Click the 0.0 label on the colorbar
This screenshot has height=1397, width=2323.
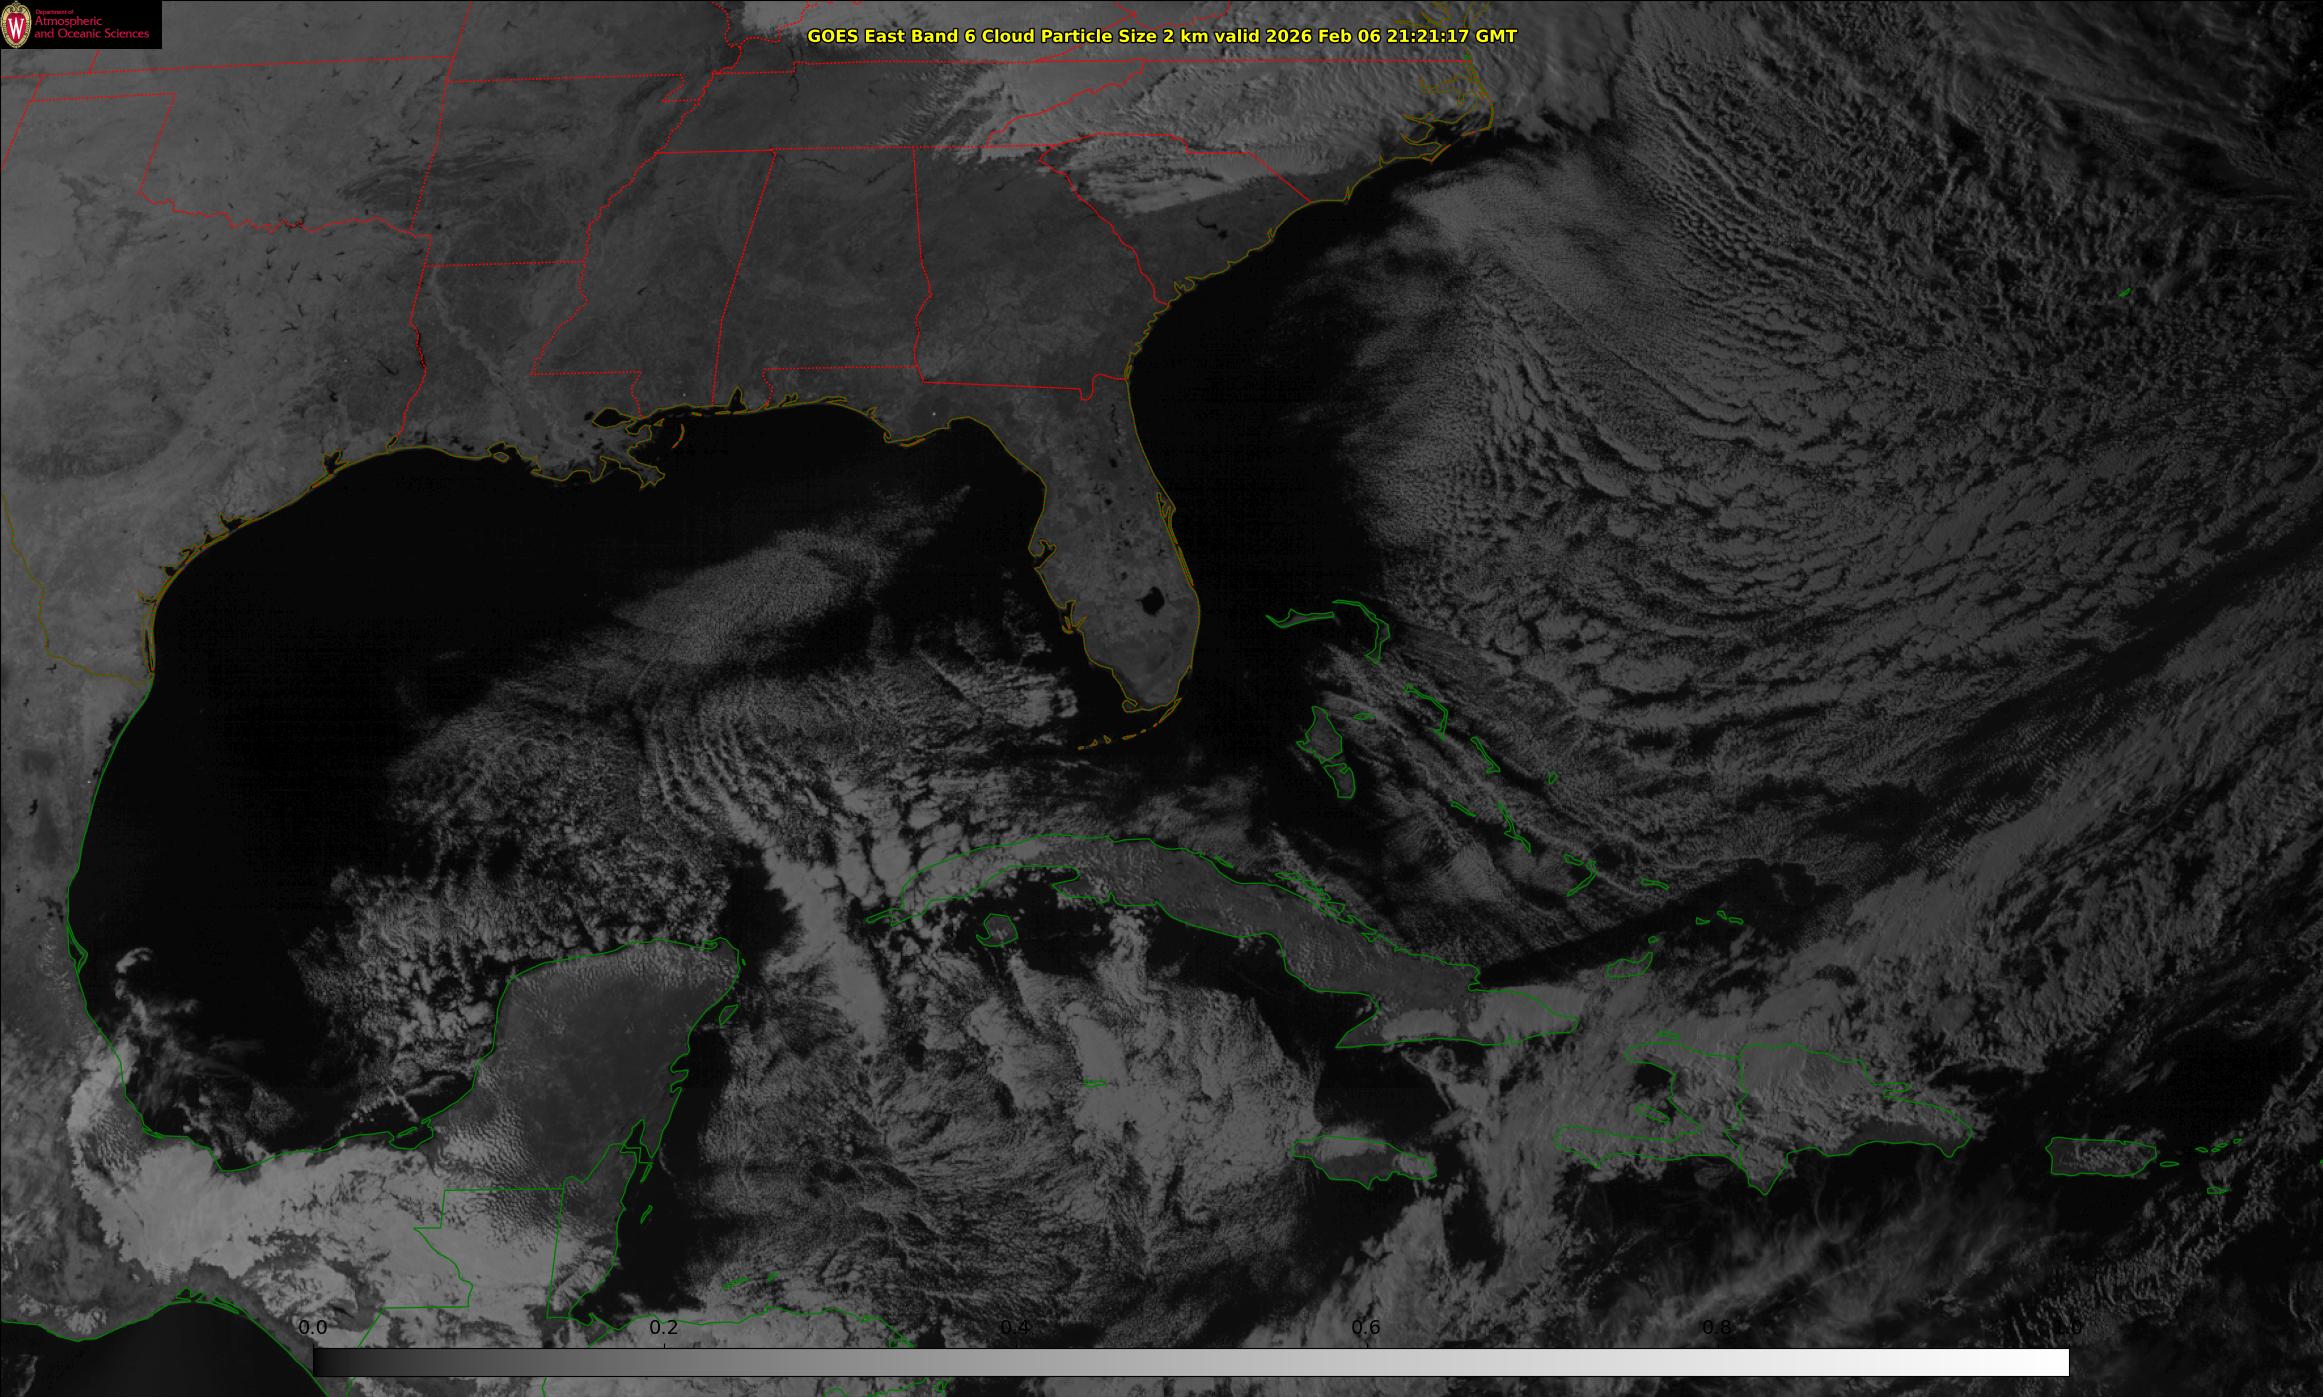pos(313,1328)
